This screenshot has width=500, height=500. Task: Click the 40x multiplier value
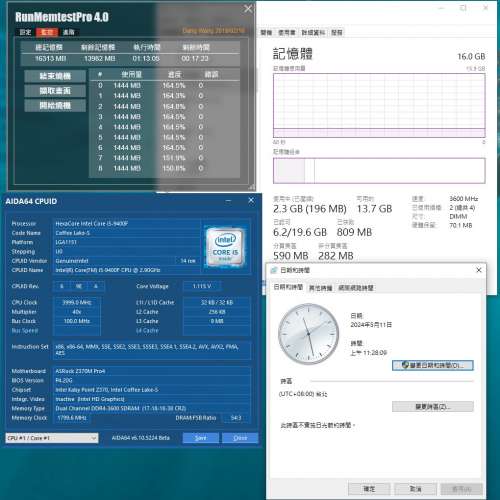(x=77, y=312)
